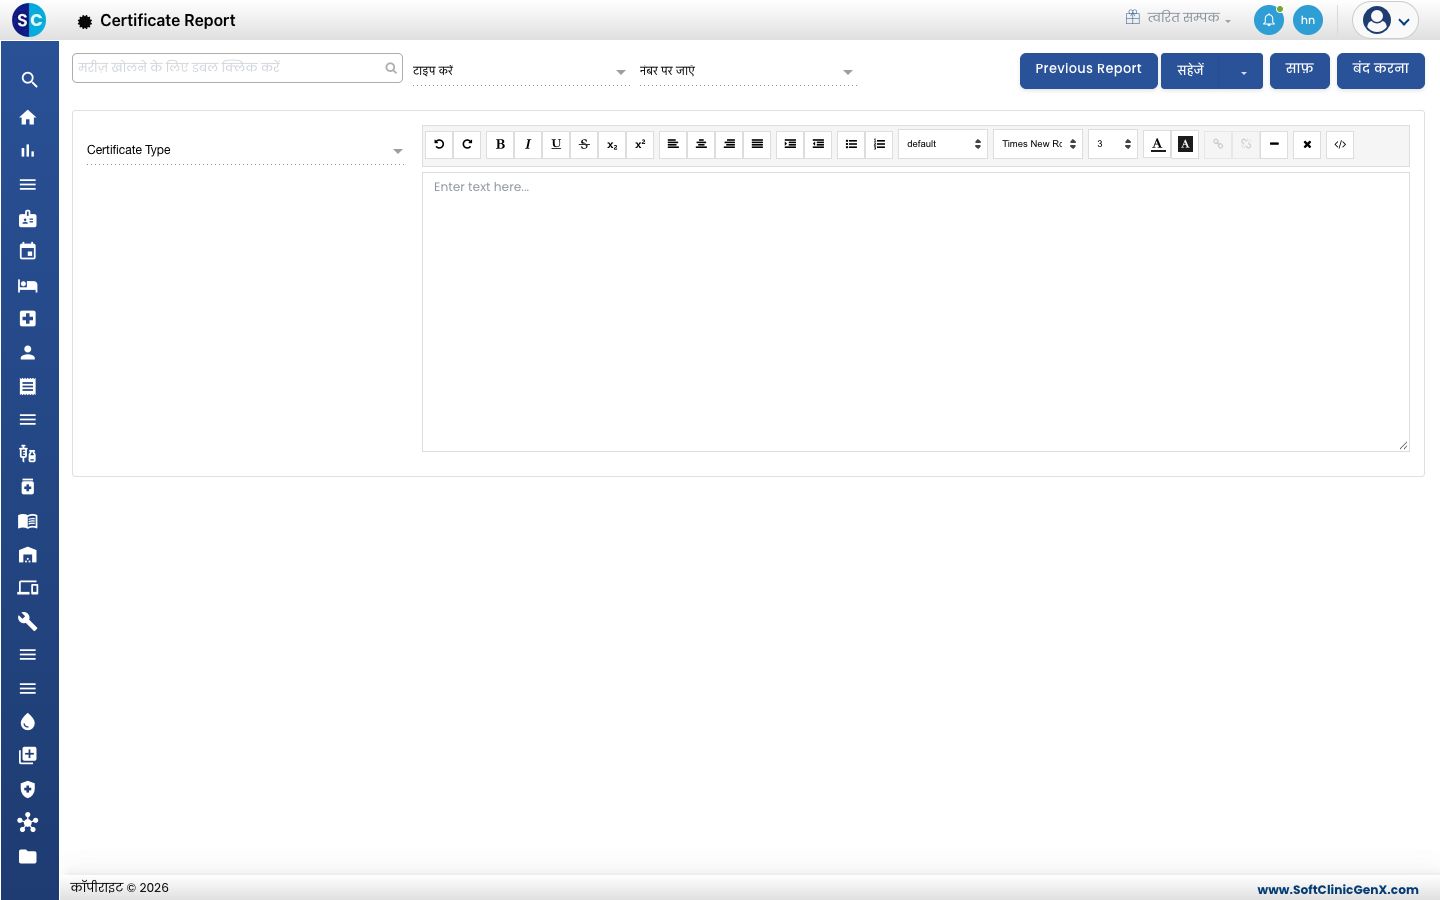Insert an ordered numbered list
This screenshot has width=1440, height=900.
pos(879,144)
